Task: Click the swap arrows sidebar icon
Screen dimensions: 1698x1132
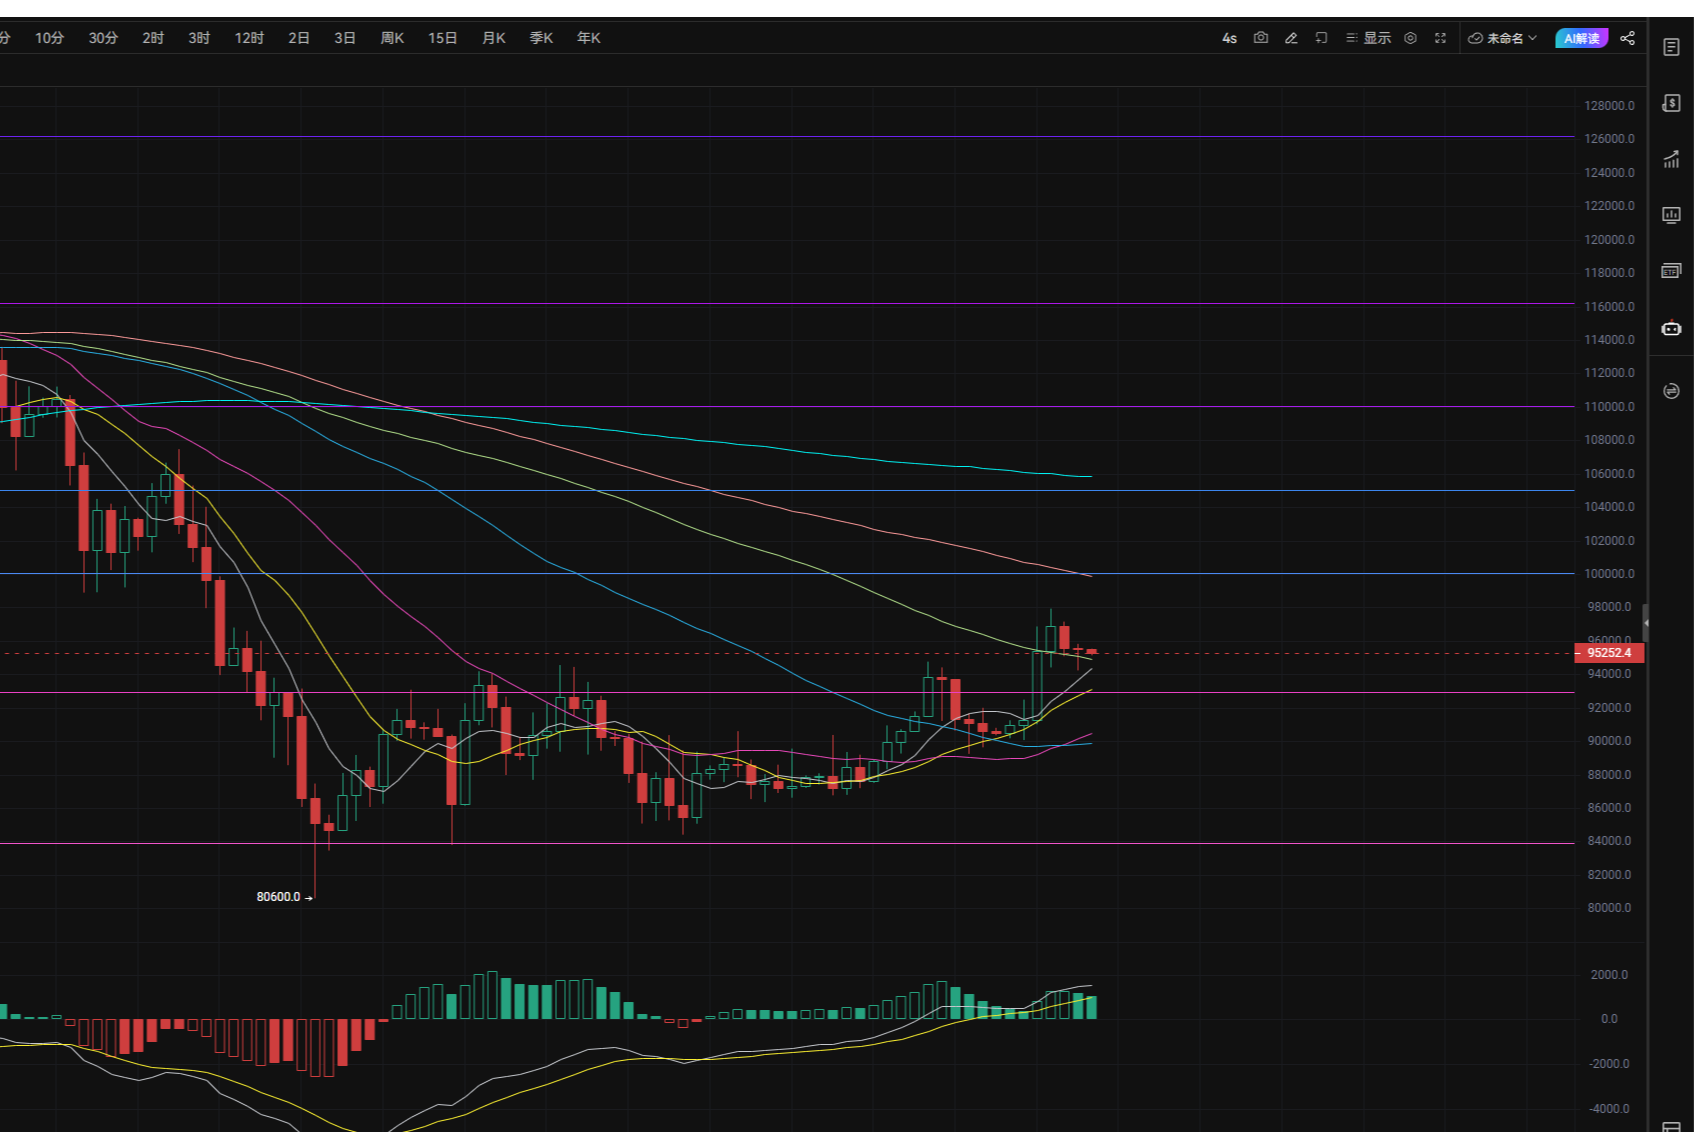Action: (x=1671, y=391)
